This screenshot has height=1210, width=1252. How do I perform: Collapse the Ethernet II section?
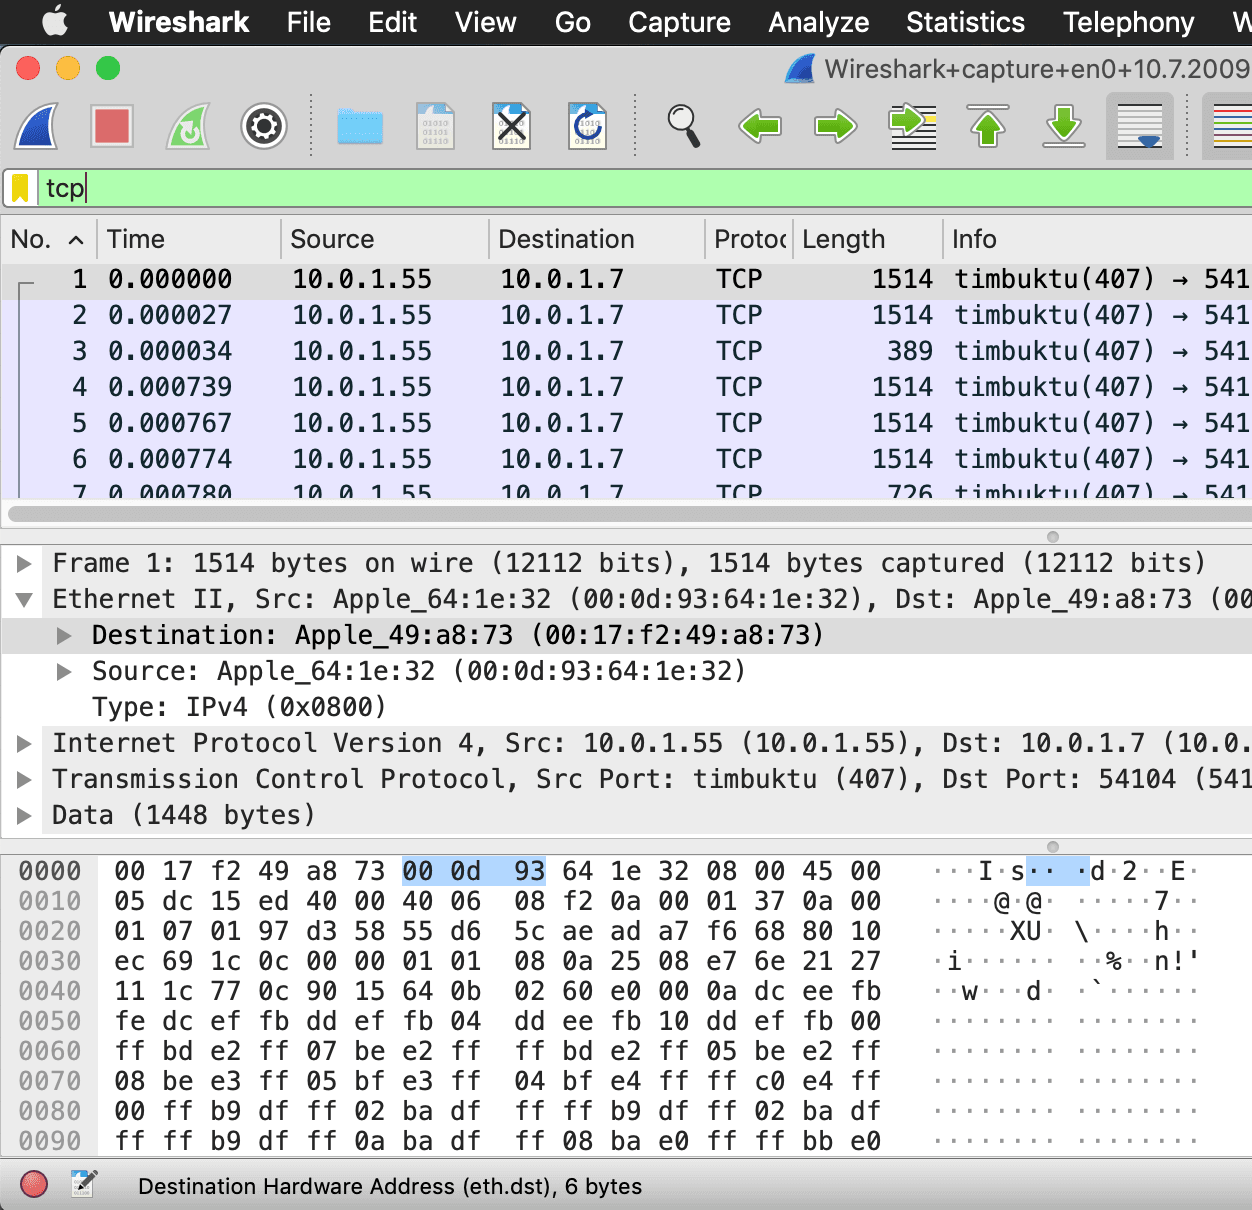tap(24, 599)
